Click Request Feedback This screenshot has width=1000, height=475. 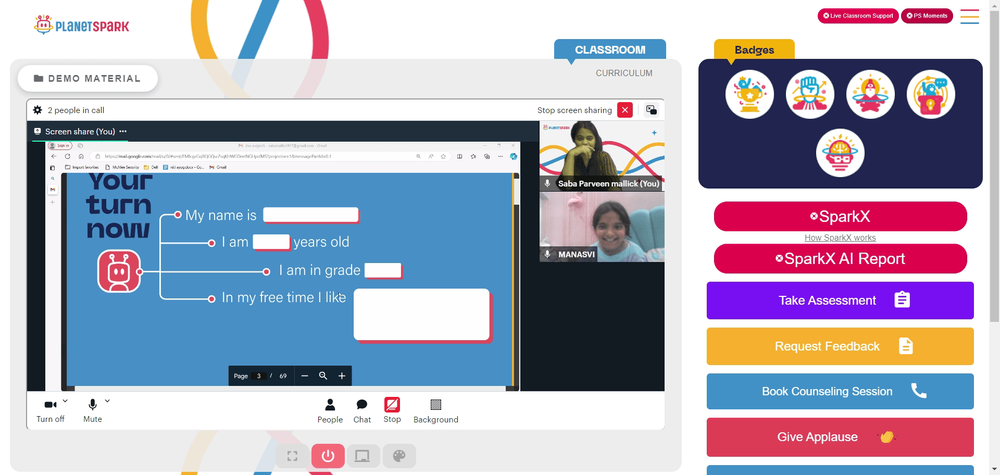point(840,346)
